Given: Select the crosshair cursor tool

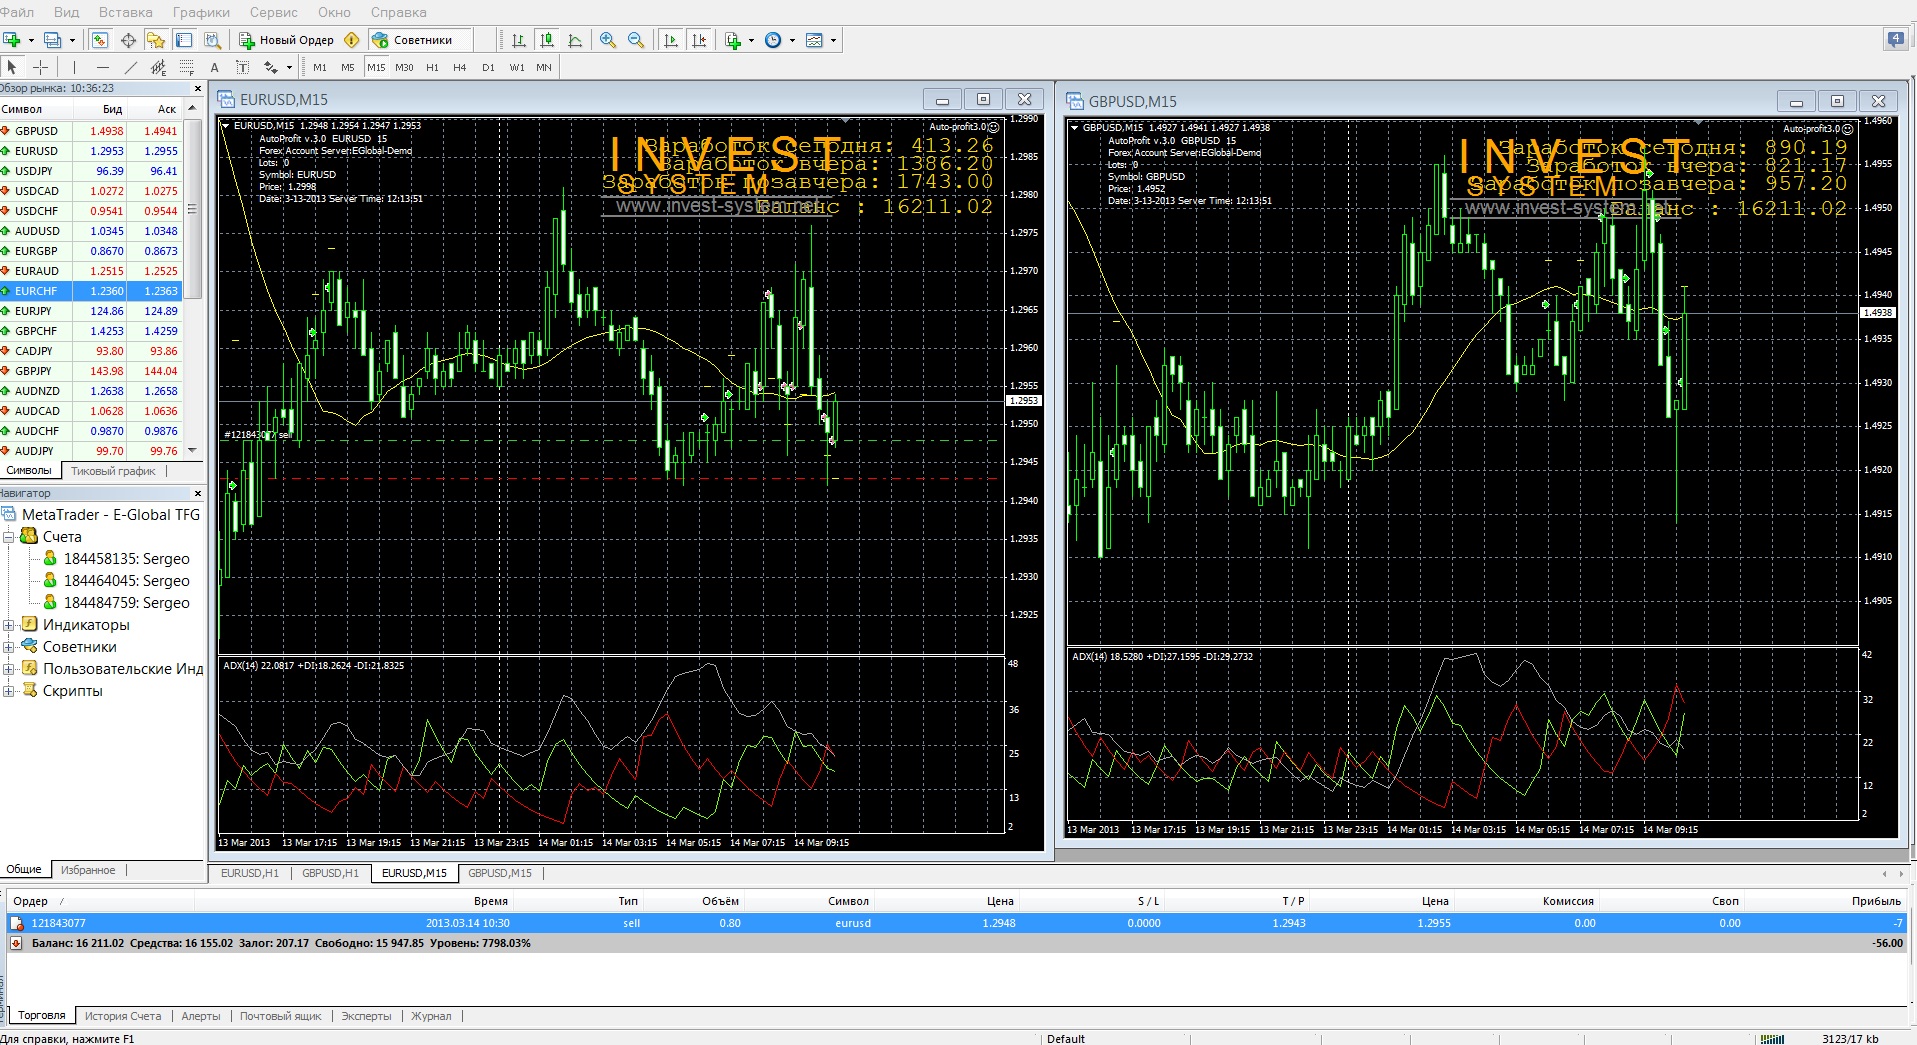Looking at the screenshot, I should pyautogui.click(x=41, y=67).
